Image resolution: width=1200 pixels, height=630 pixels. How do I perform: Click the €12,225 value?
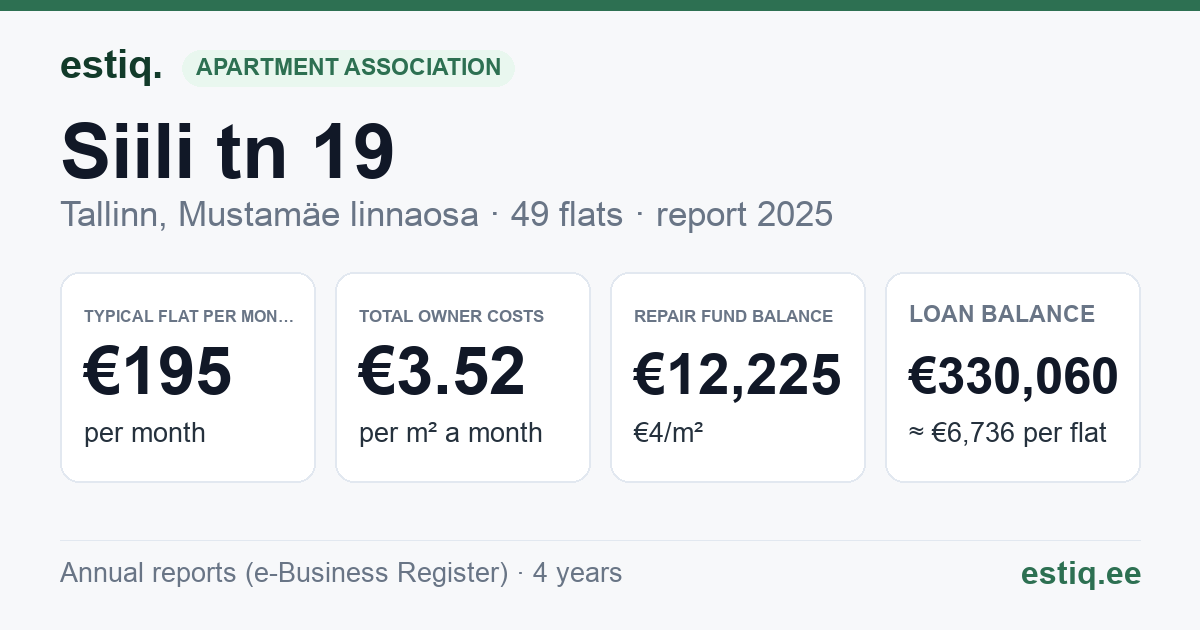coord(737,376)
